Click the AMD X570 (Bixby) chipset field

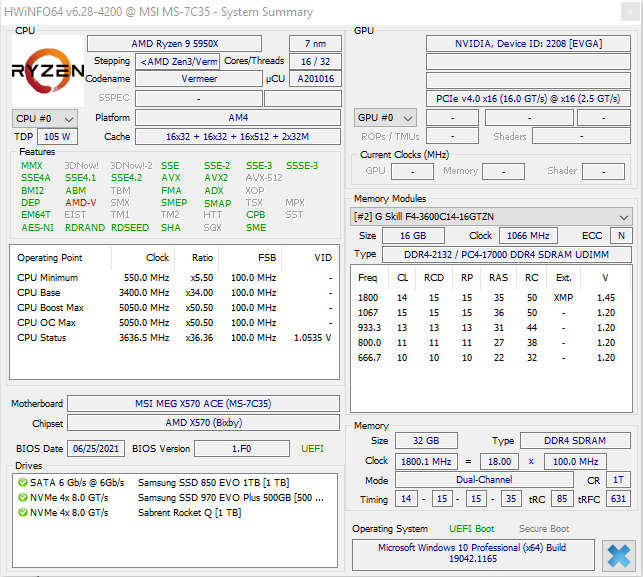203,423
